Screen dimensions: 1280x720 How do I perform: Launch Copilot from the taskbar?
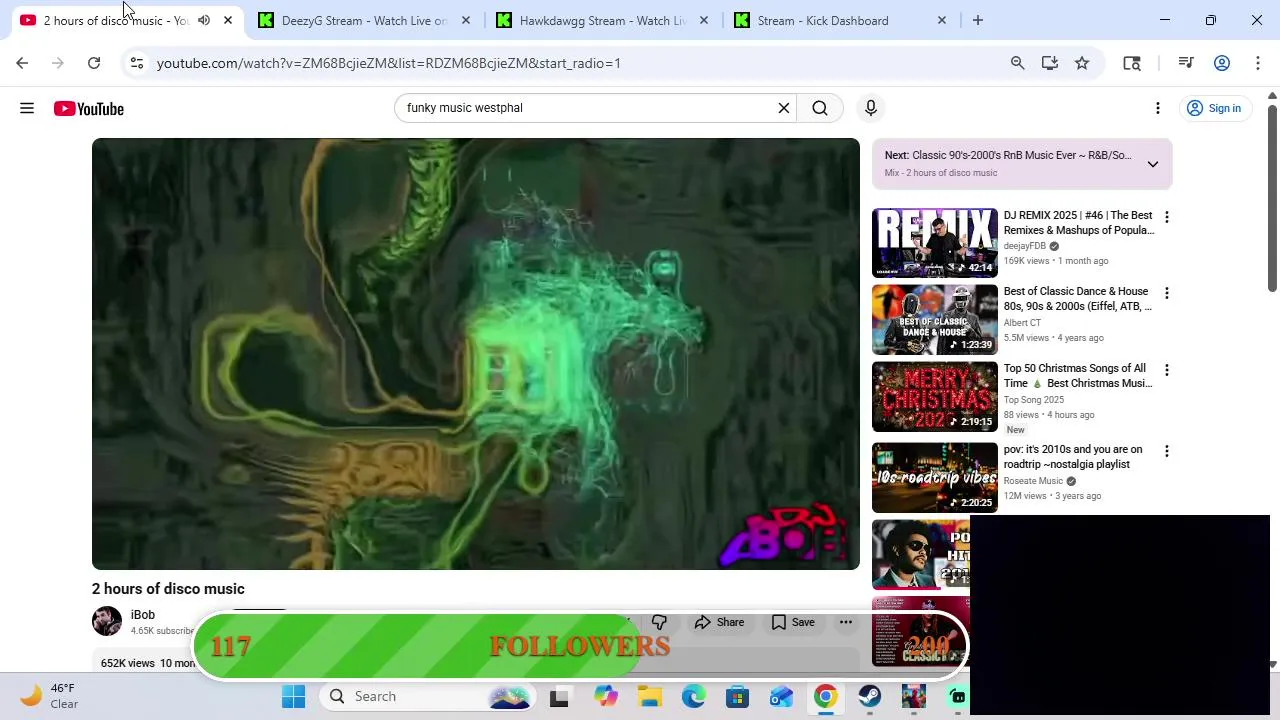click(x=606, y=697)
